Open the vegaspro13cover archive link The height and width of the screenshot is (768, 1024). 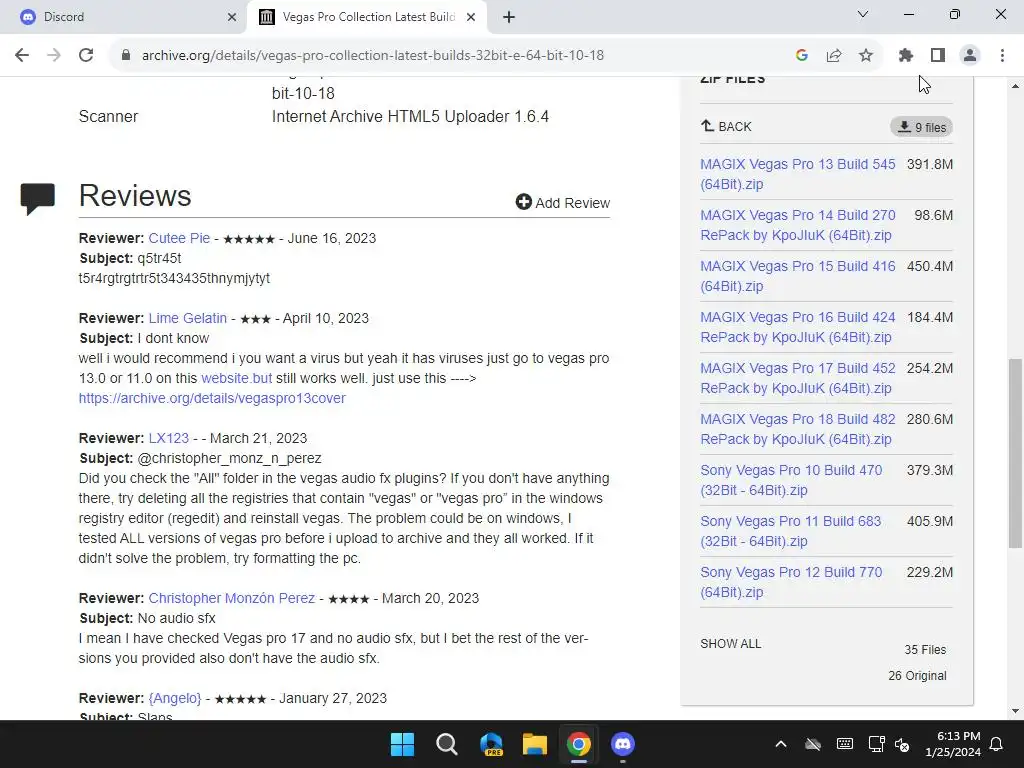[212, 398]
